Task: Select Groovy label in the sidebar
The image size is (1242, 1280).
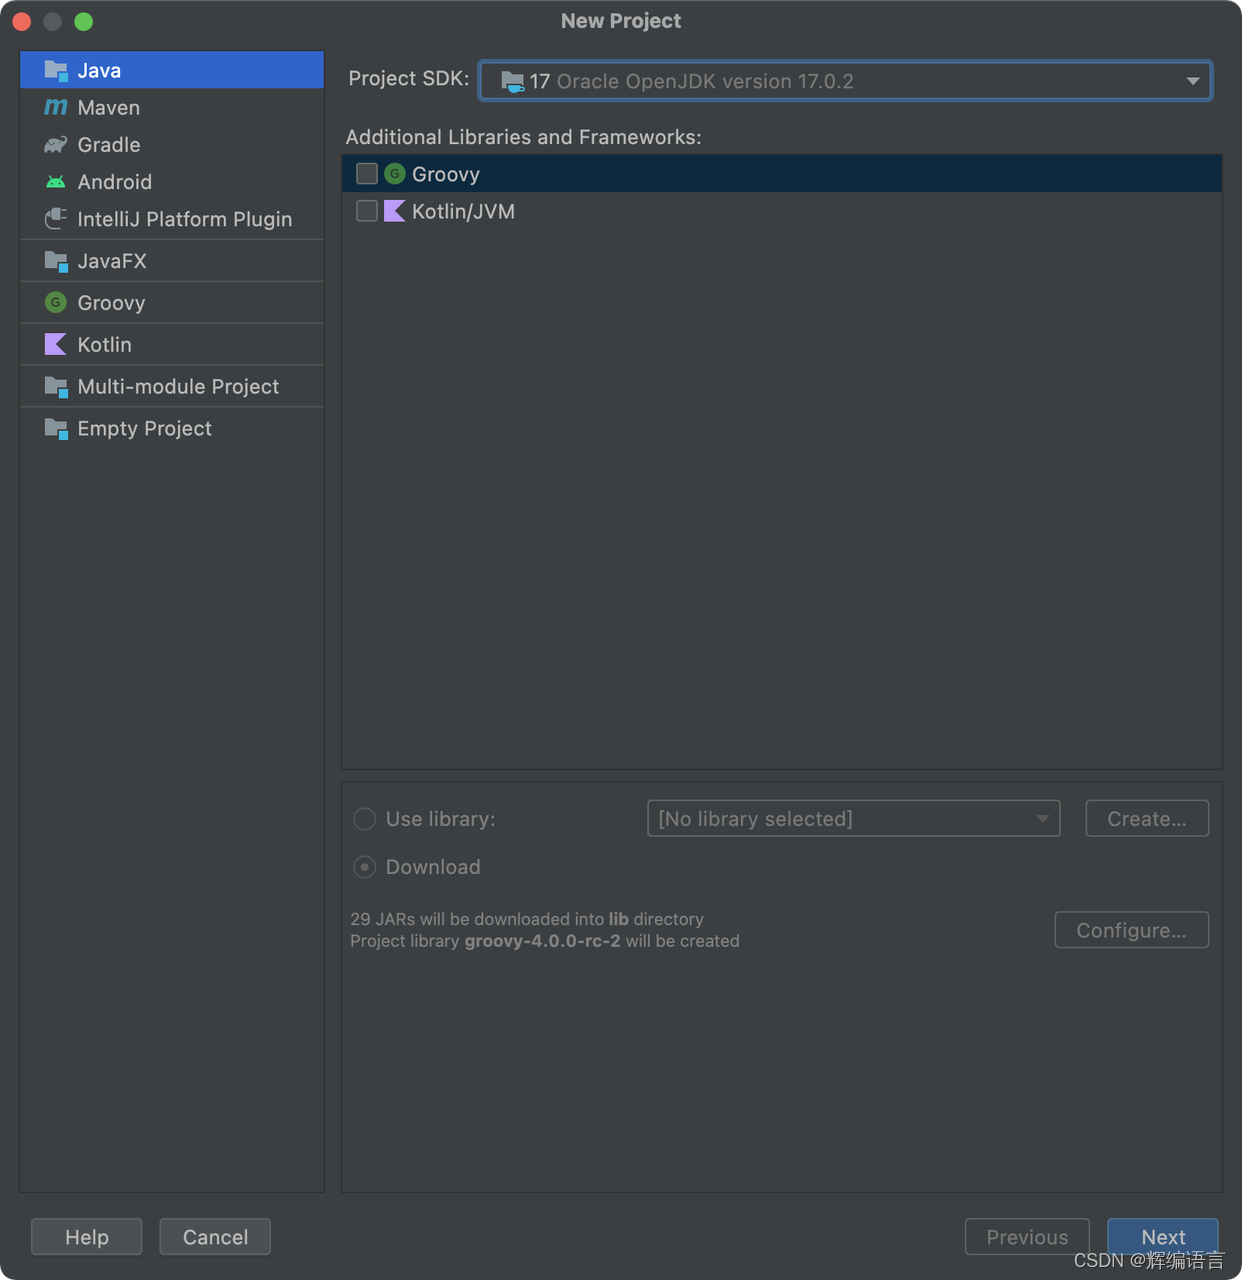Action: (112, 302)
